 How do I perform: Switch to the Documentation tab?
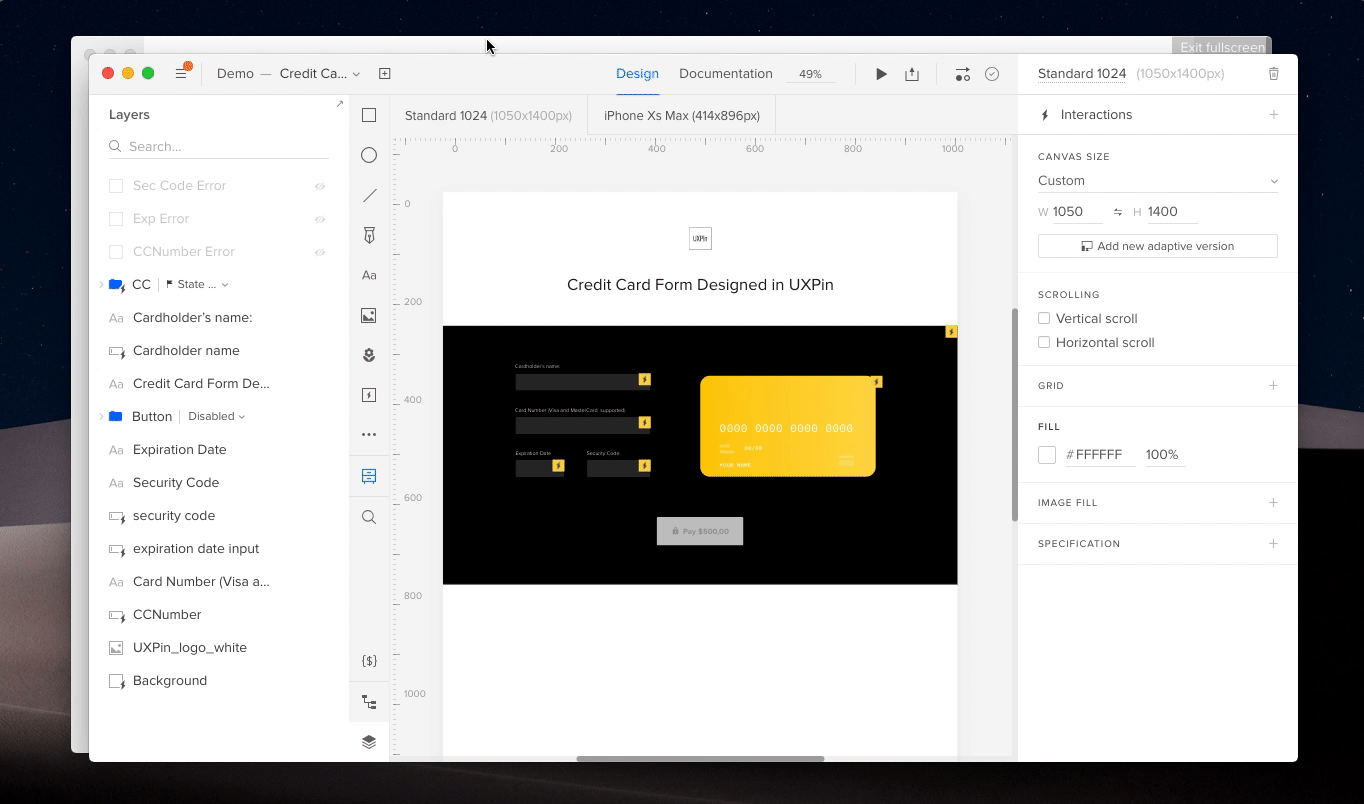(726, 74)
